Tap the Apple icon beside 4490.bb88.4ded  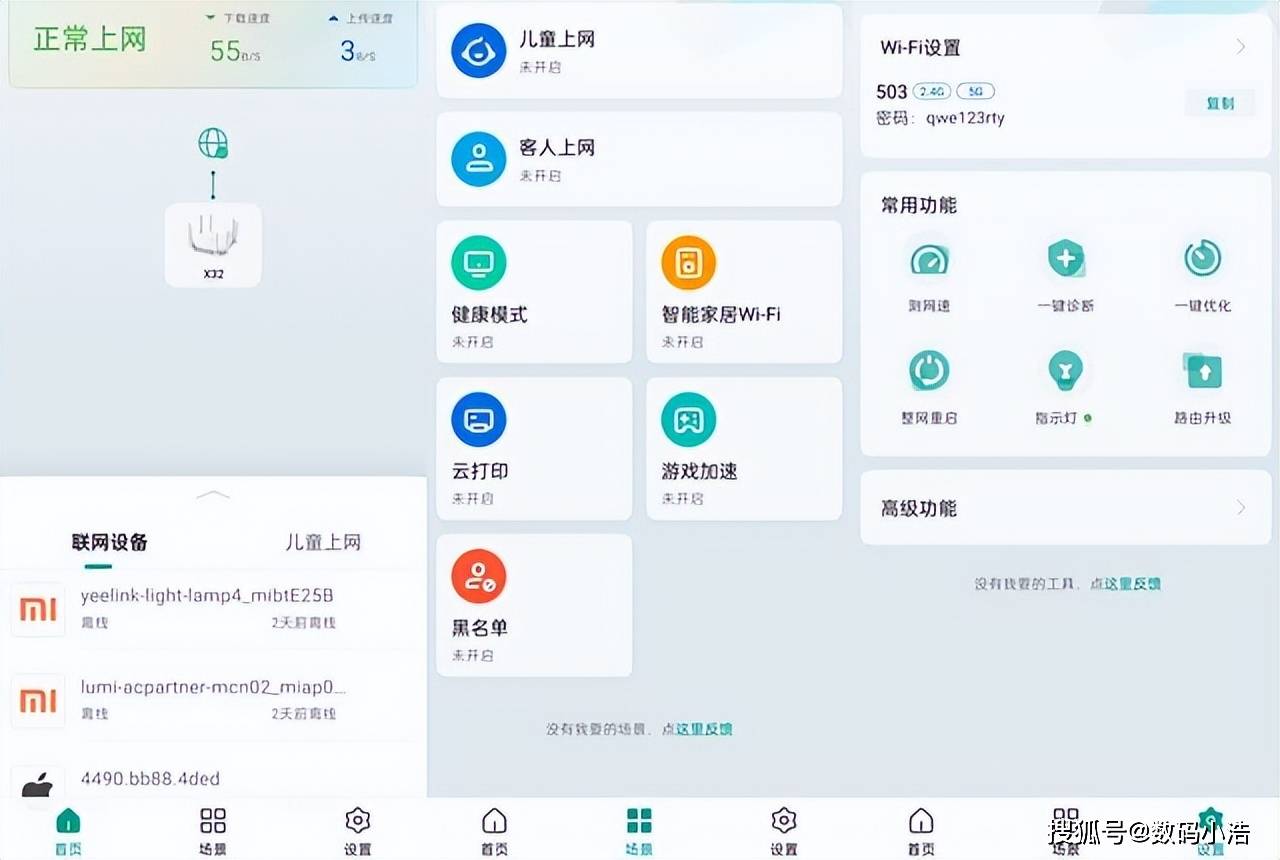38,786
